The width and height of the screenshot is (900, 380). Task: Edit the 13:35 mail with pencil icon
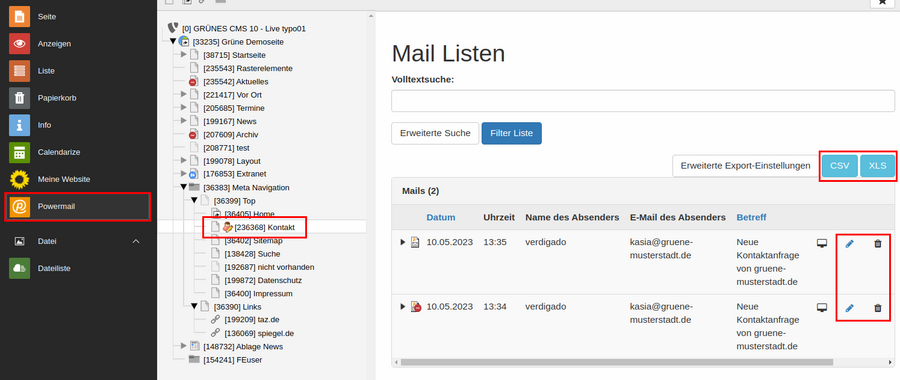point(849,244)
